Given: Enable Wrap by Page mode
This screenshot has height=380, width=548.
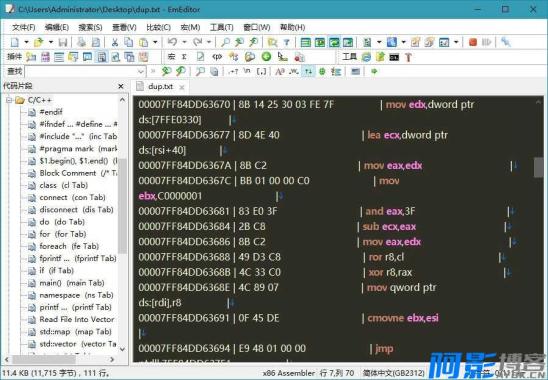Looking at the screenshot, I should [348, 42].
